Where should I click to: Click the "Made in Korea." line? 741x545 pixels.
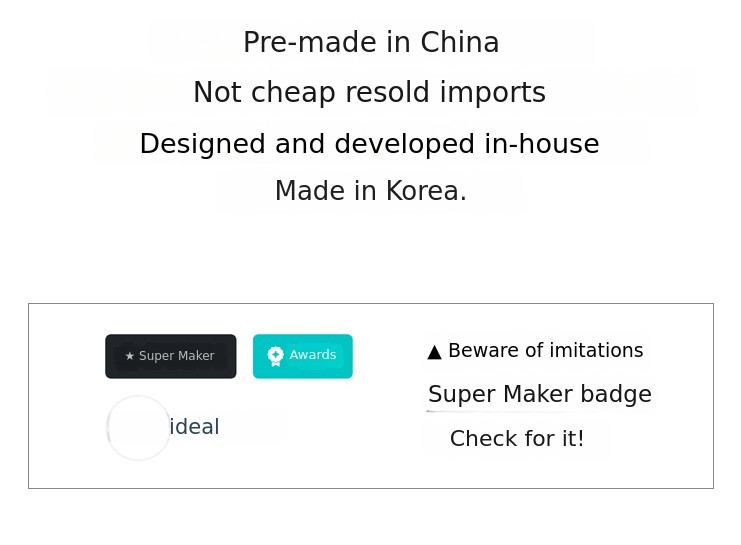(x=371, y=191)
